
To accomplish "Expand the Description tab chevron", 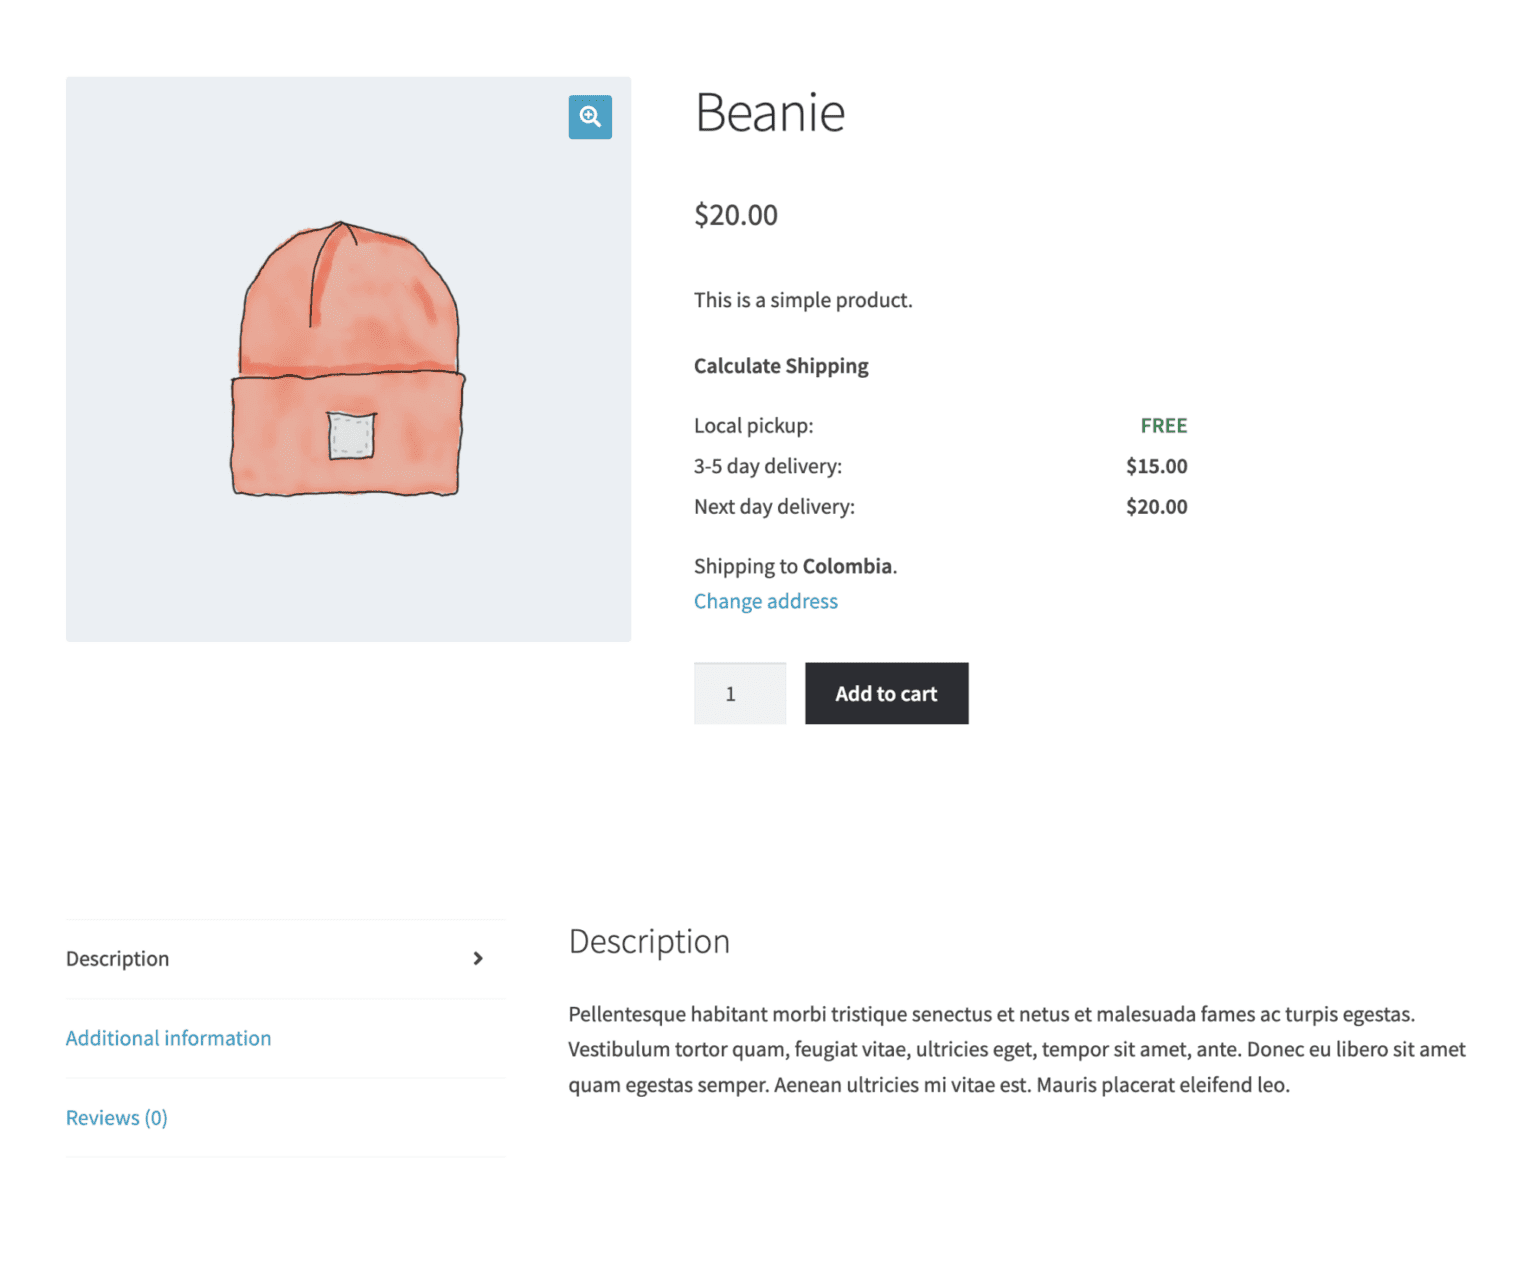I will 478,958.
